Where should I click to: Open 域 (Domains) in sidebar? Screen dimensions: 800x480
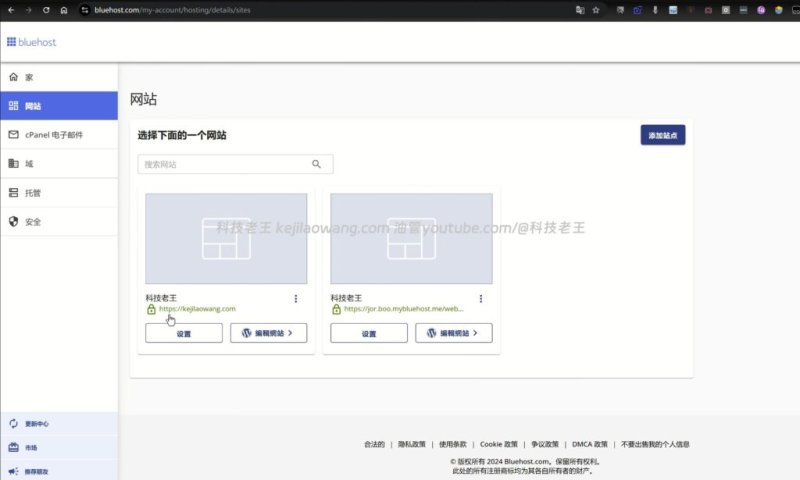pyautogui.click(x=59, y=164)
